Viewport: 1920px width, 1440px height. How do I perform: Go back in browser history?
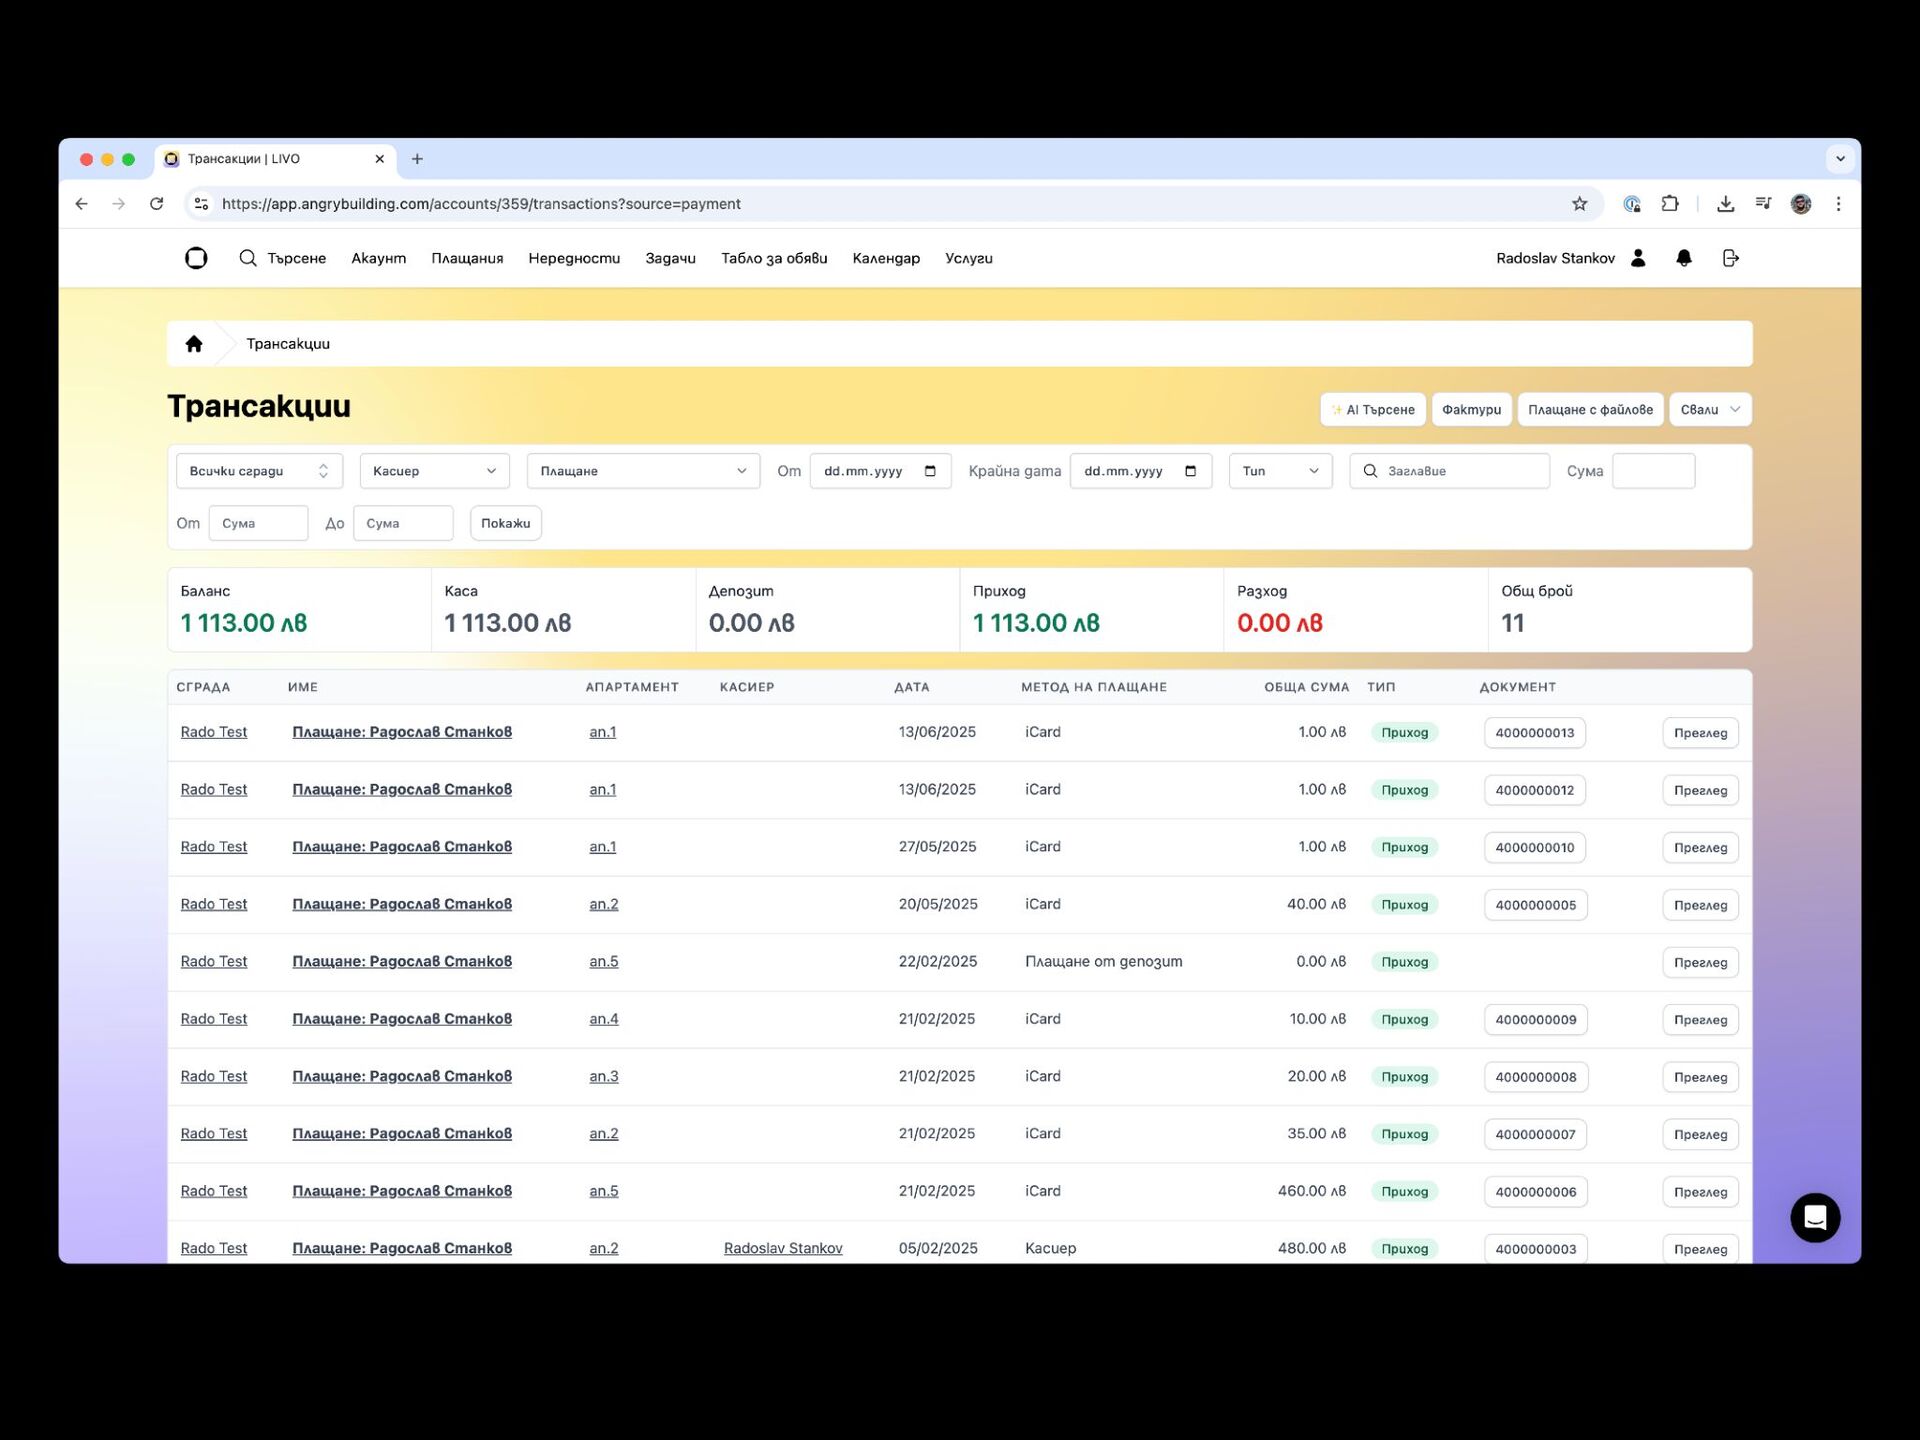point(82,204)
